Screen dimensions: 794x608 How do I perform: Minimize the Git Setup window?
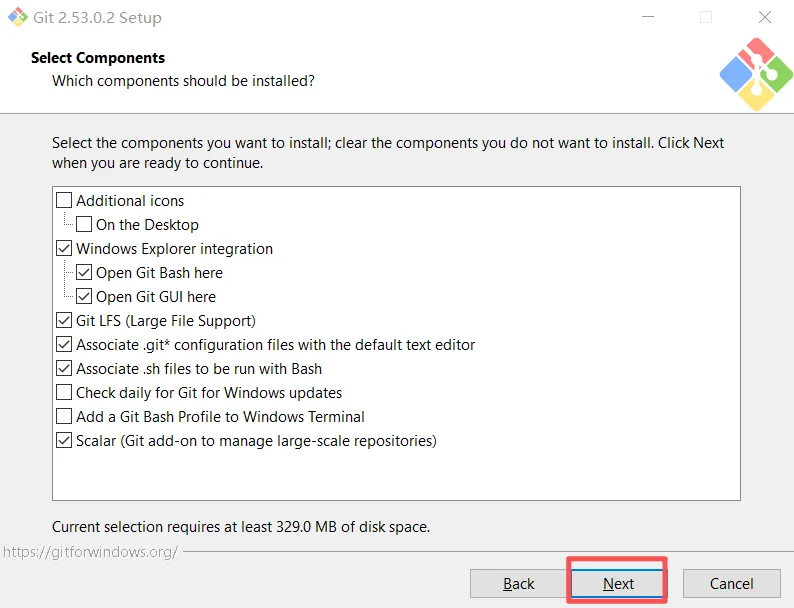click(x=648, y=17)
